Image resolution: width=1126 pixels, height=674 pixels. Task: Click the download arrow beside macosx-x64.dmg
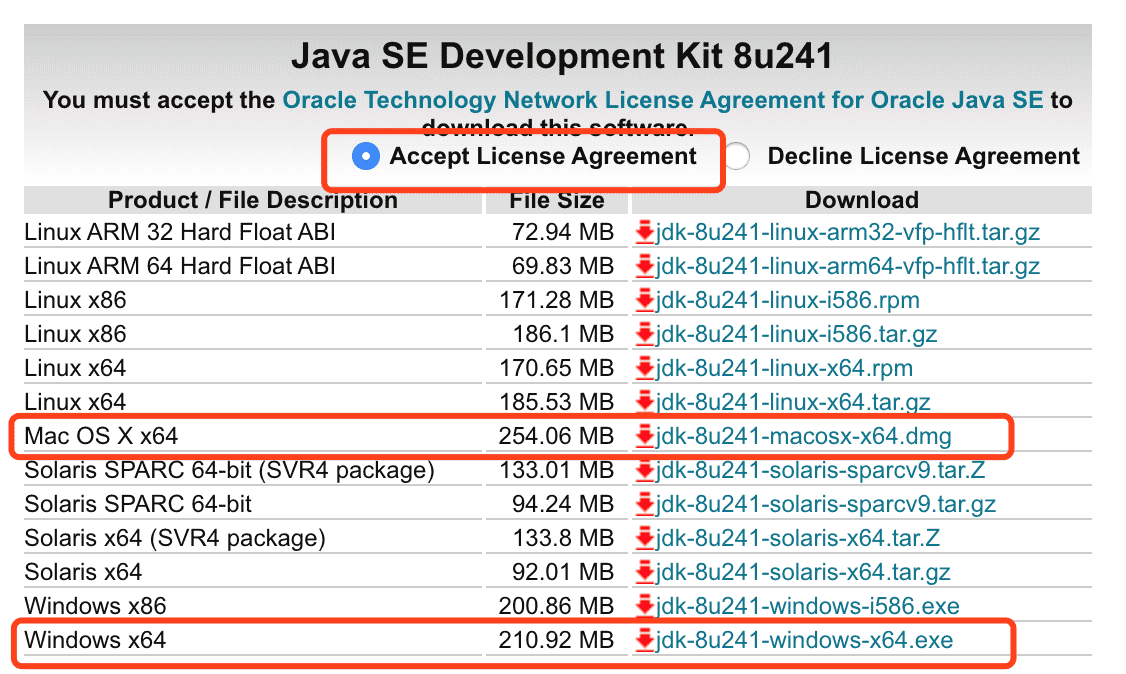click(644, 436)
